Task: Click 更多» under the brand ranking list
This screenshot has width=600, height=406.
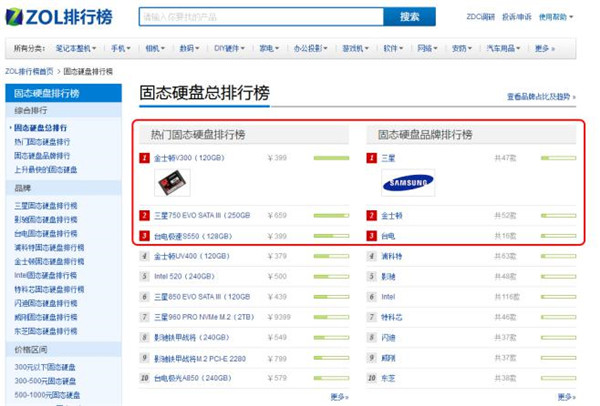Action: tap(567, 397)
